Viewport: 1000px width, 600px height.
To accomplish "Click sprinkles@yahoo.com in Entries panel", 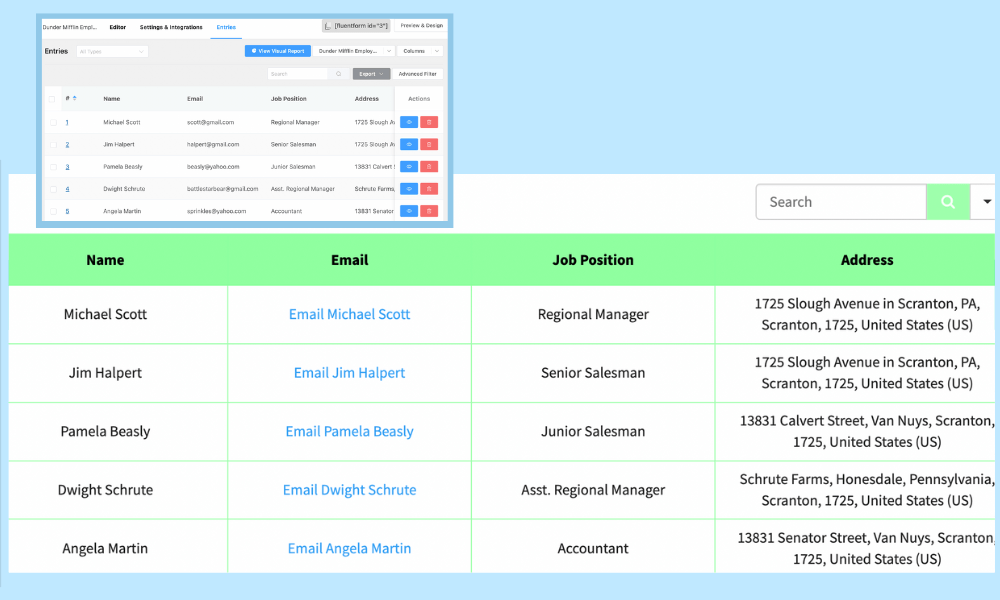I will (216, 211).
